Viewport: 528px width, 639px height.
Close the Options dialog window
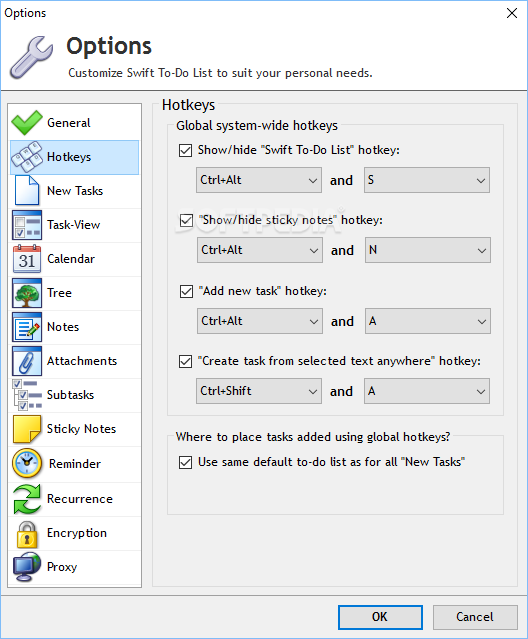(512, 13)
